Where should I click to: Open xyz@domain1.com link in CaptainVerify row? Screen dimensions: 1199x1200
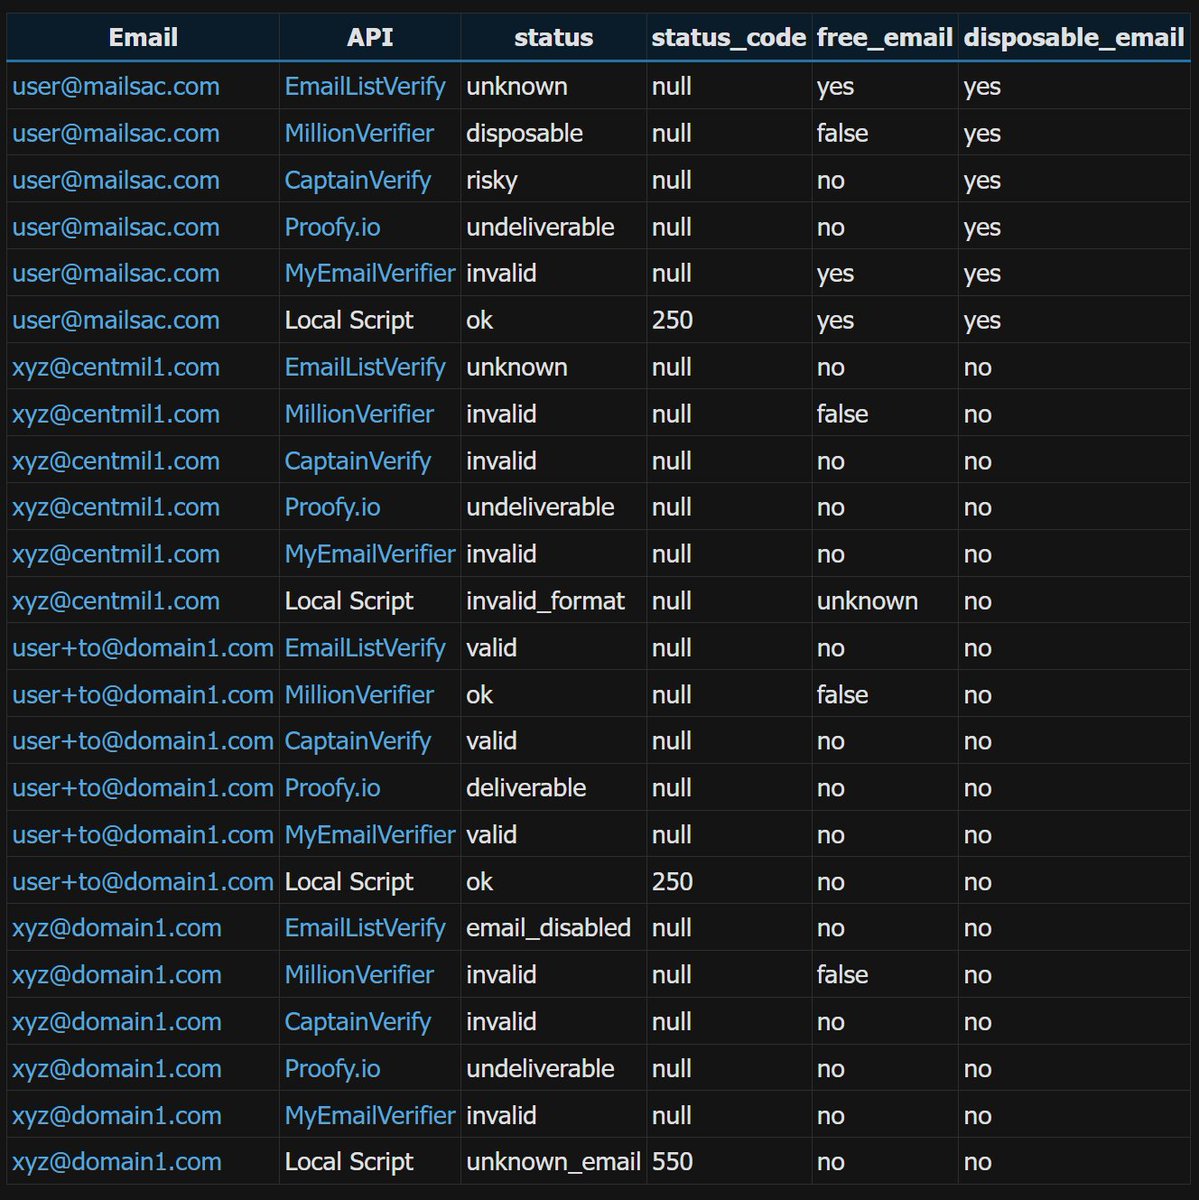tap(117, 1022)
